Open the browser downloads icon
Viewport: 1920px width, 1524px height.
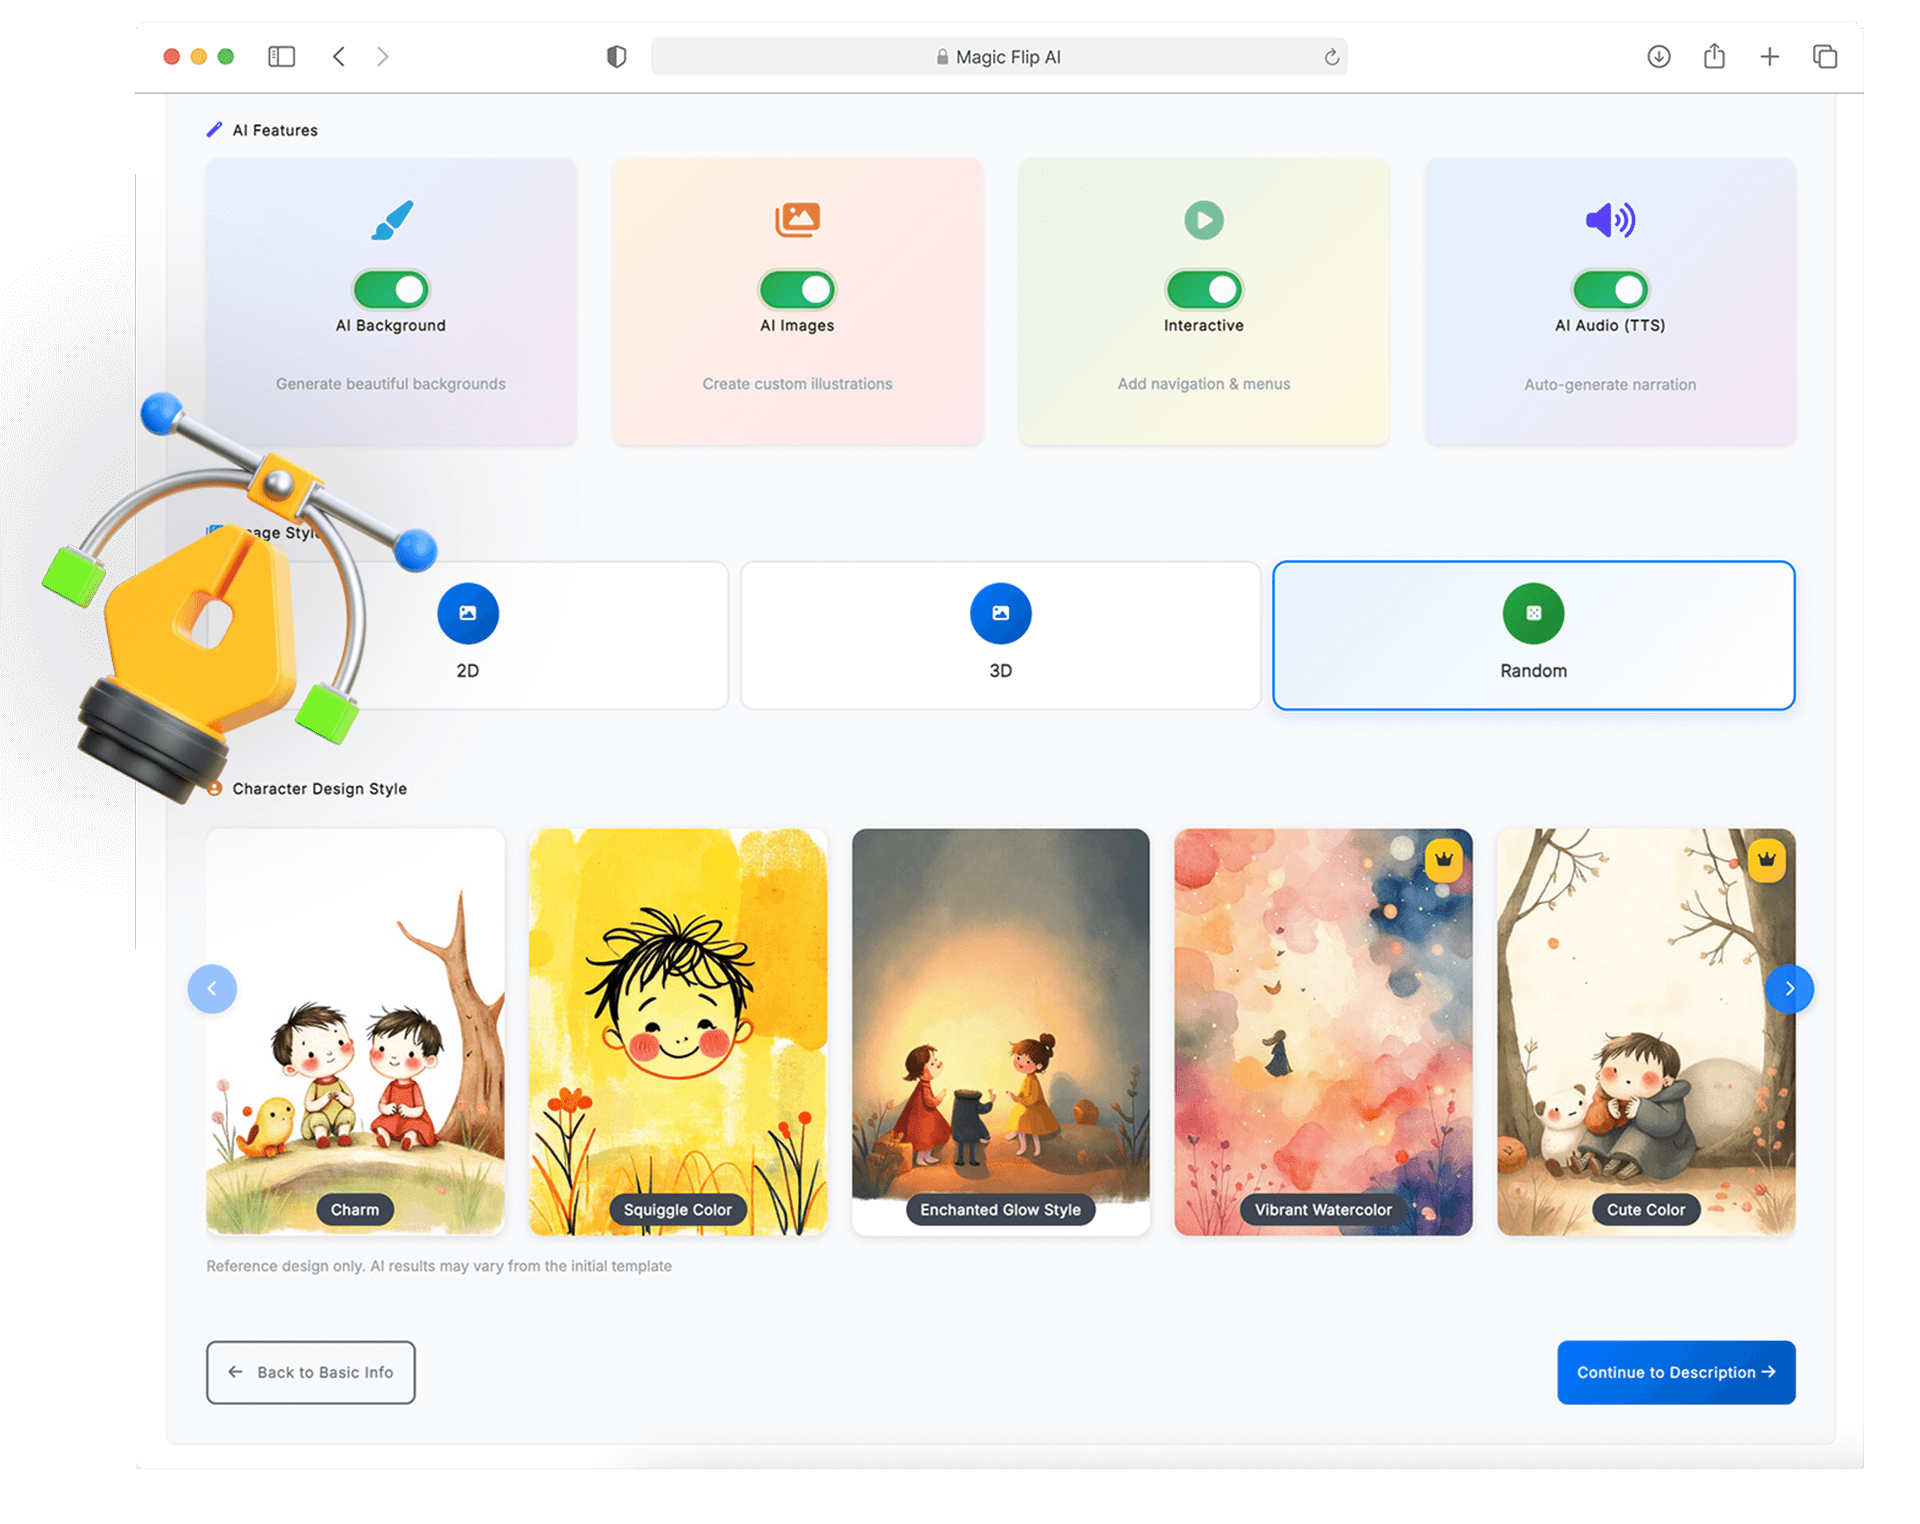(x=1658, y=57)
